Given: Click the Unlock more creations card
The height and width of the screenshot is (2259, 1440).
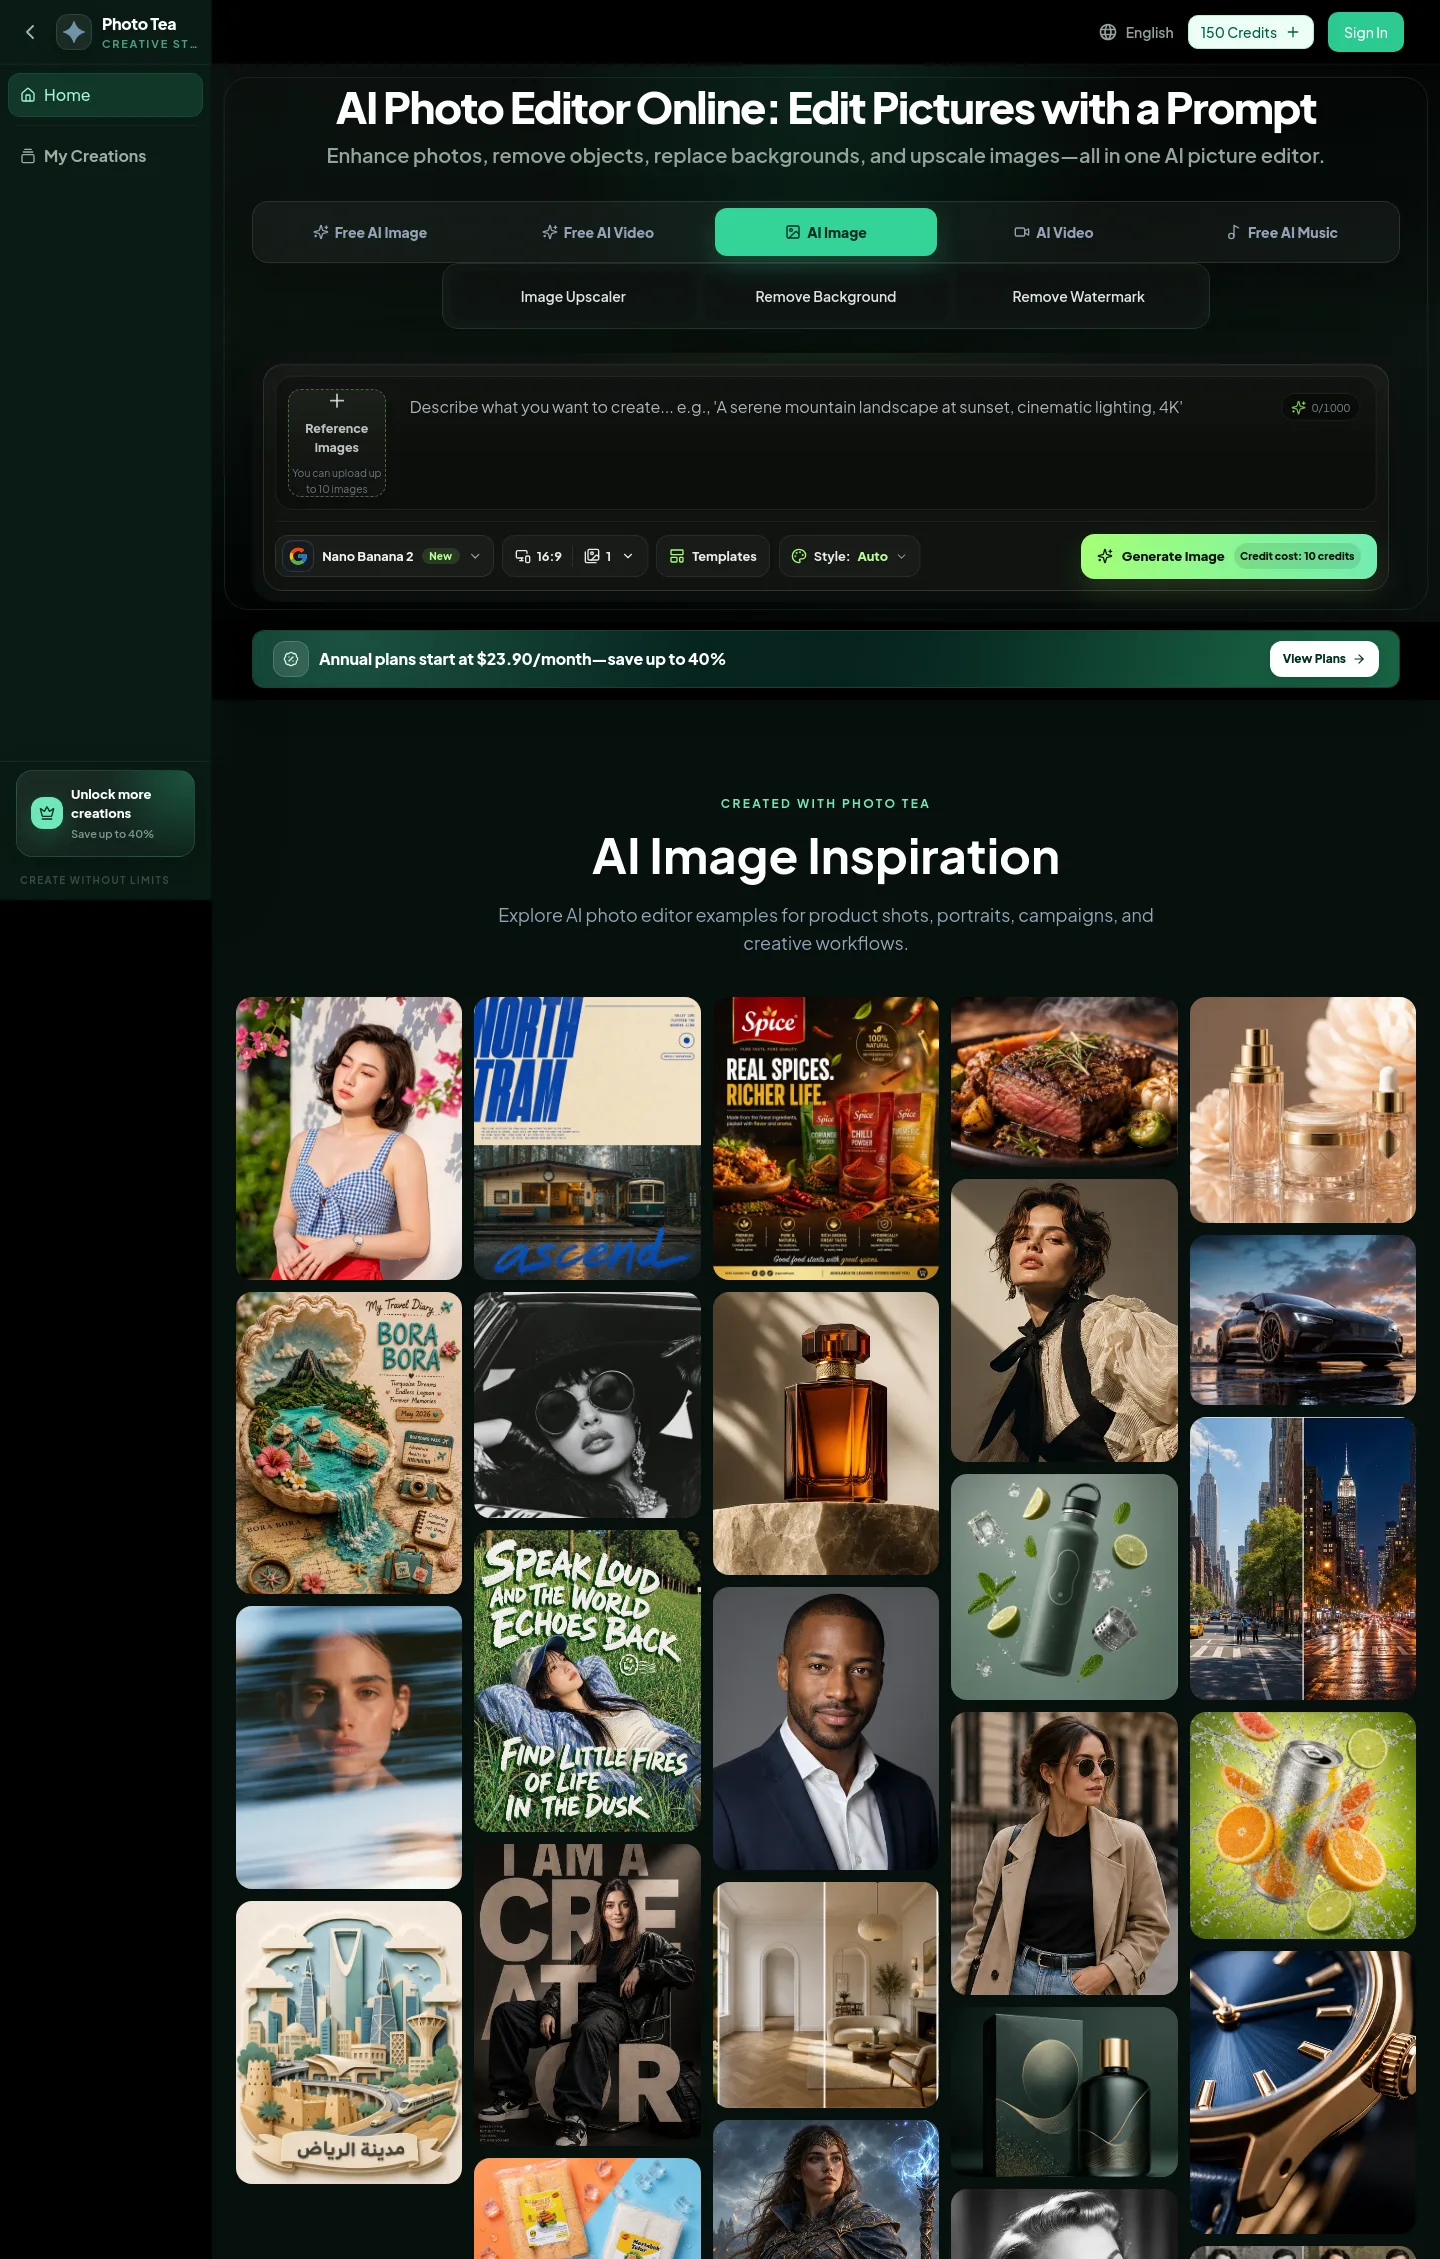Looking at the screenshot, I should coord(105,813).
